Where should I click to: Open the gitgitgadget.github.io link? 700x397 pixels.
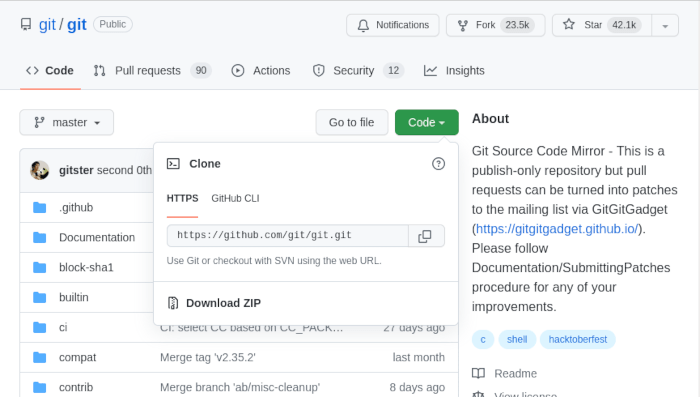coord(557,229)
